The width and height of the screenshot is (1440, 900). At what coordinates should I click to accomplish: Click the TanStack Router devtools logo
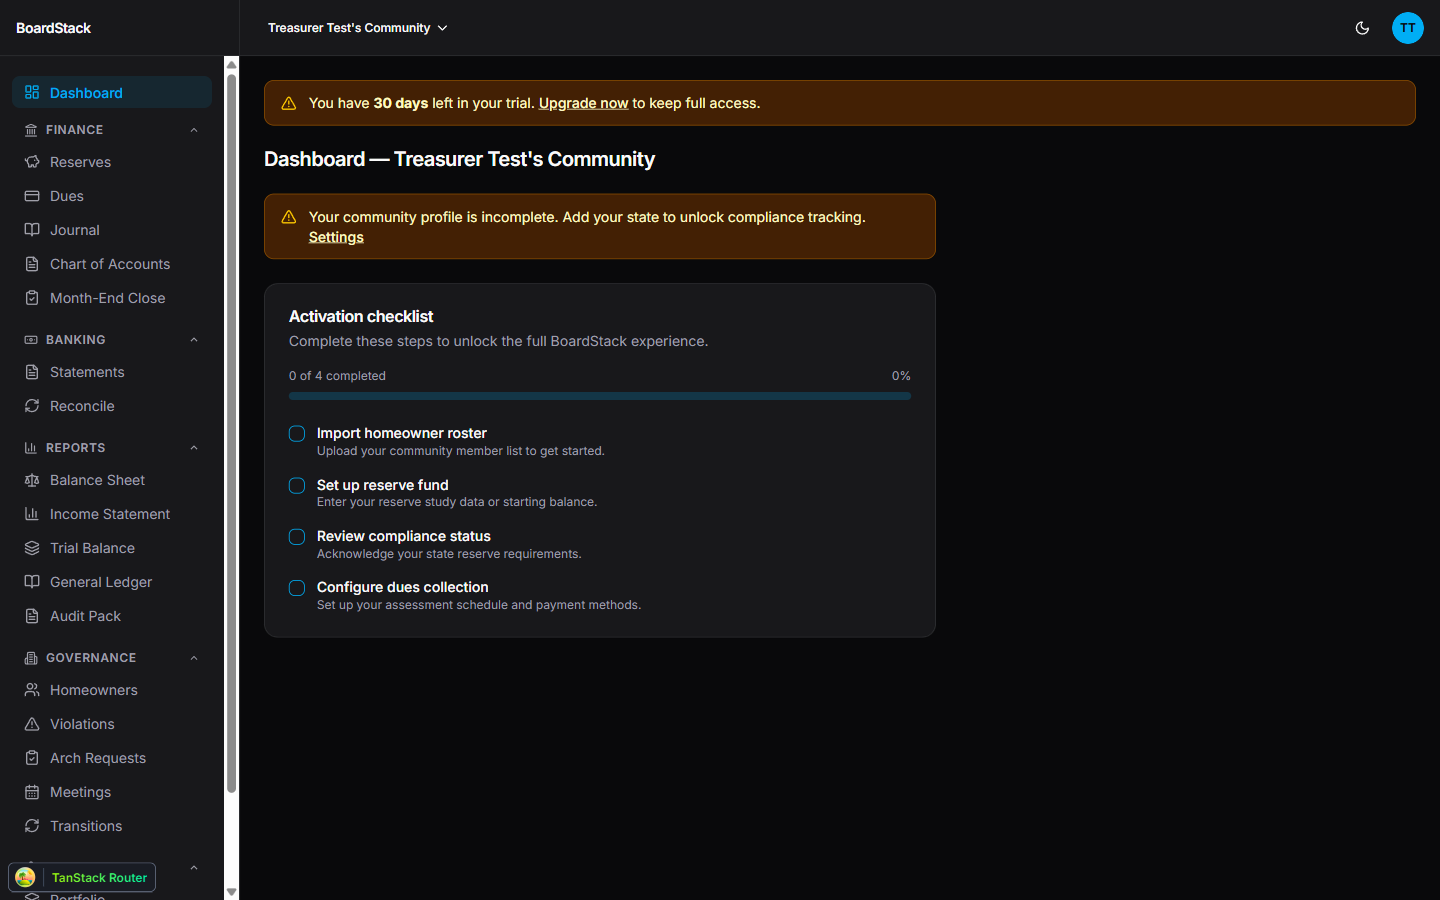click(x=25, y=877)
